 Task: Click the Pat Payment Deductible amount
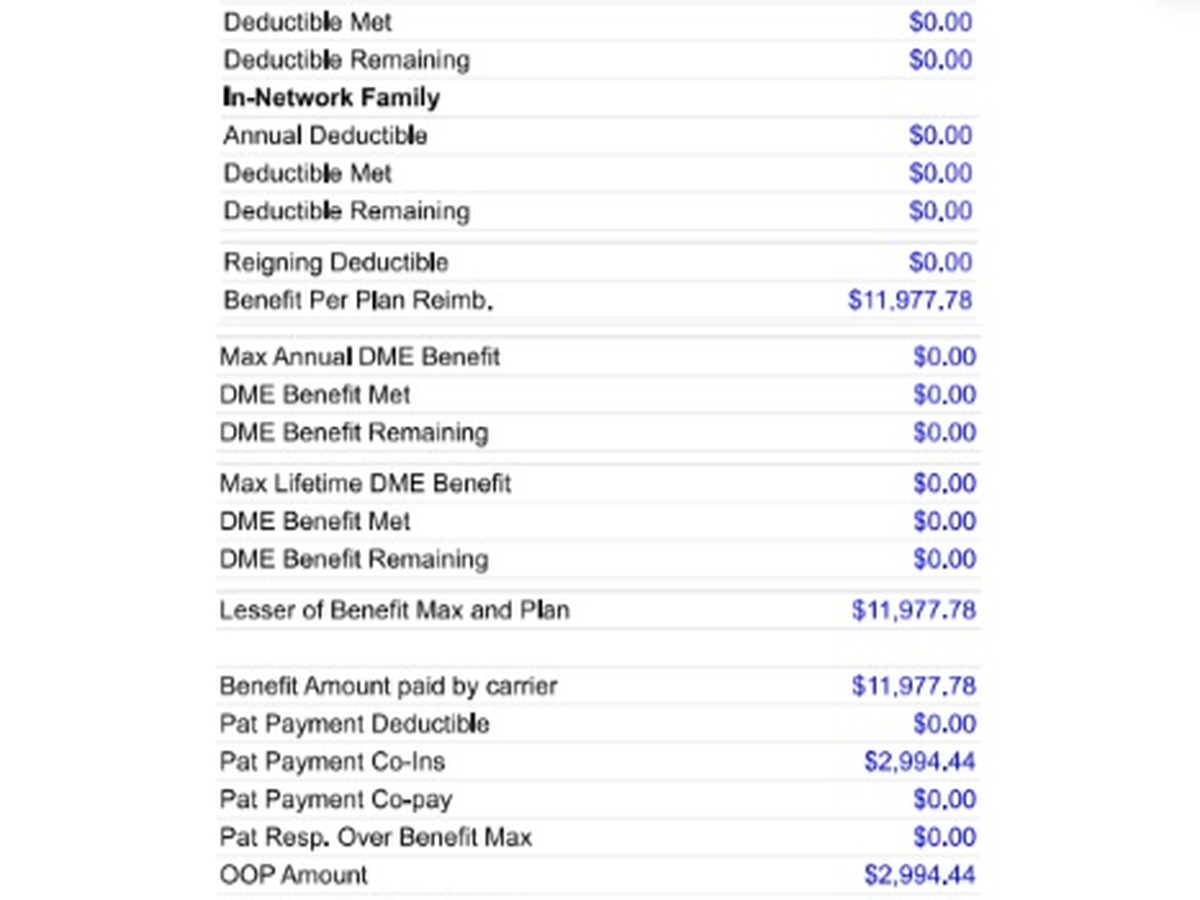coord(944,724)
